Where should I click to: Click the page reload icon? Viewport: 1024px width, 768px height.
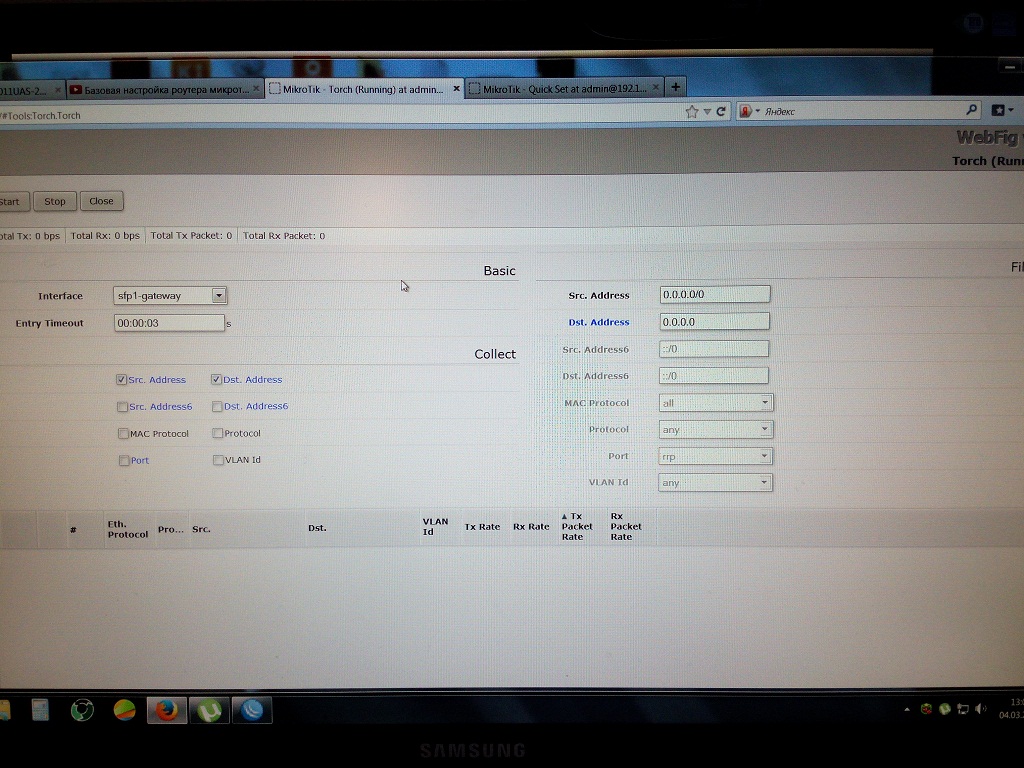coord(721,112)
